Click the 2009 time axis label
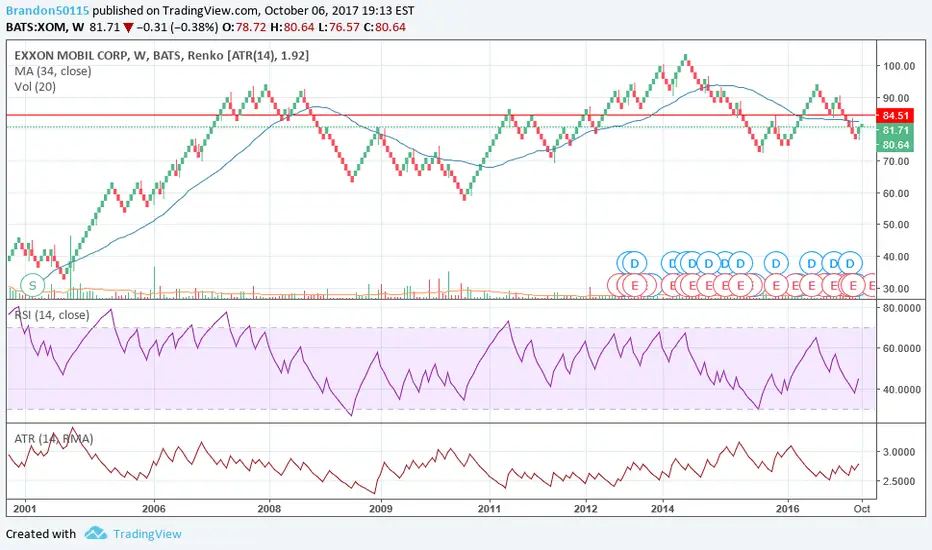Screen dimensions: 932x550 point(380,509)
